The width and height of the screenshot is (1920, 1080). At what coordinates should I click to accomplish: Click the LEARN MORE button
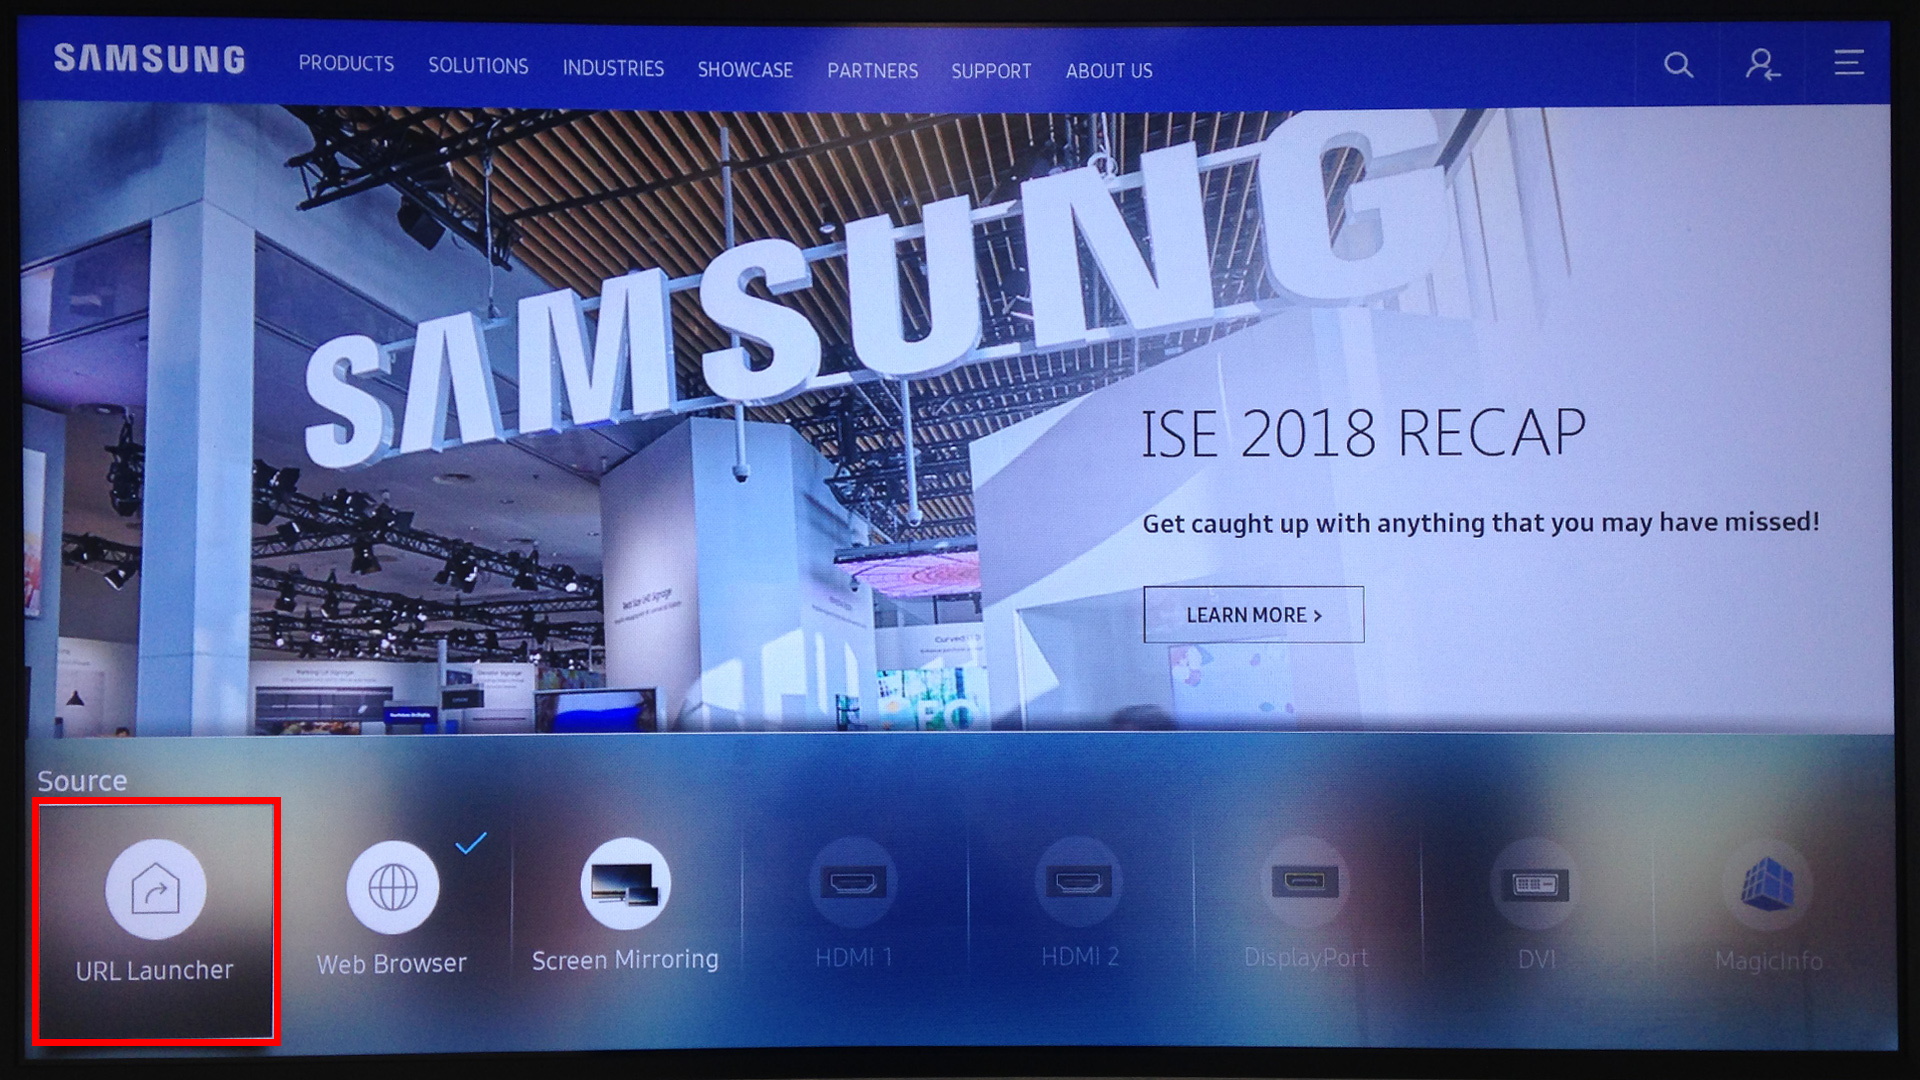1254,615
